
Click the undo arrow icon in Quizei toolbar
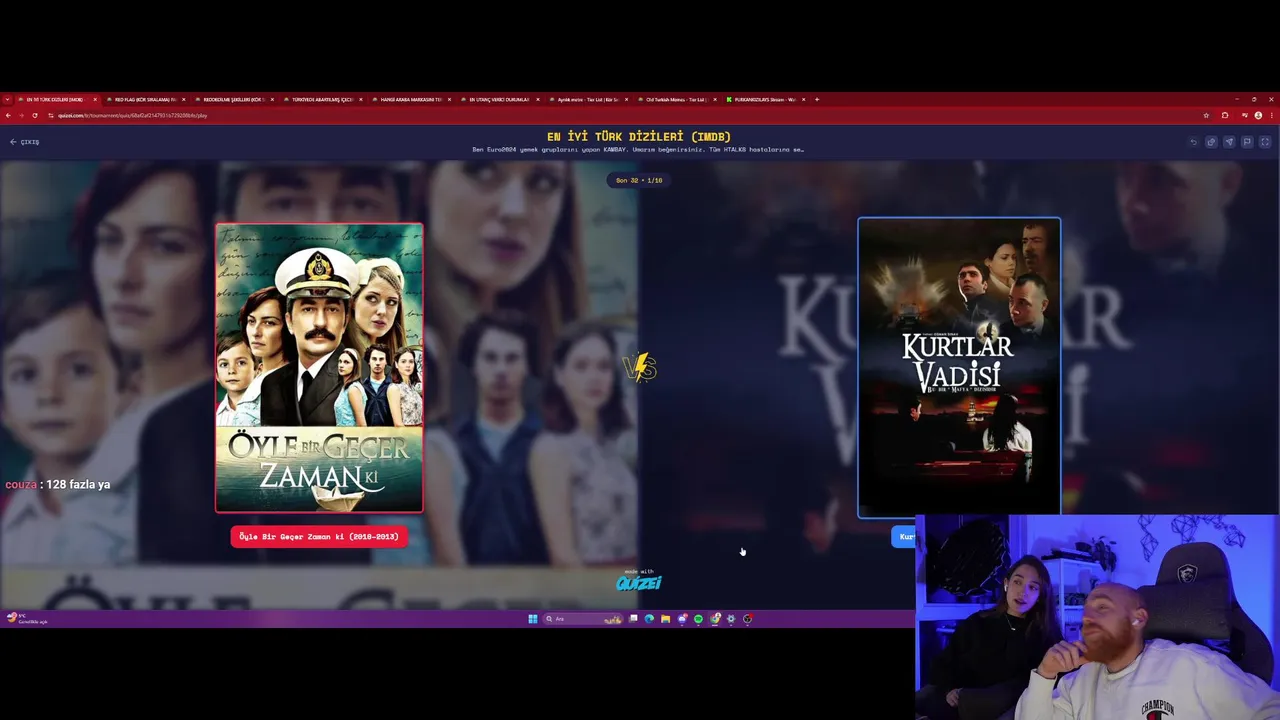(1193, 142)
